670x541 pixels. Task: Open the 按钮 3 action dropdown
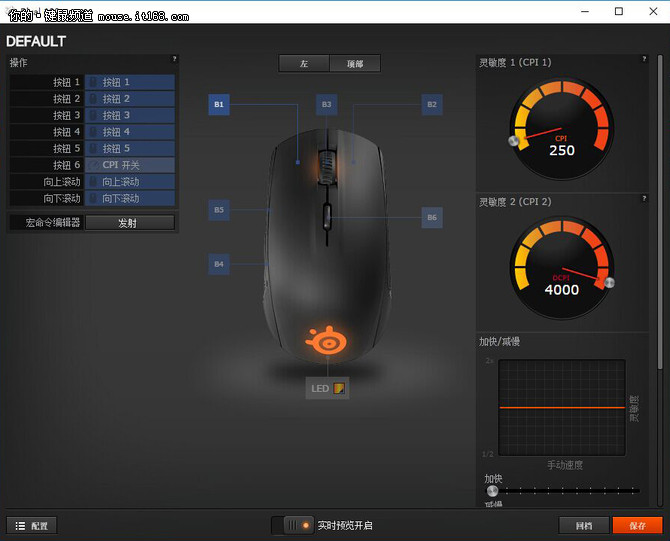[x=130, y=115]
